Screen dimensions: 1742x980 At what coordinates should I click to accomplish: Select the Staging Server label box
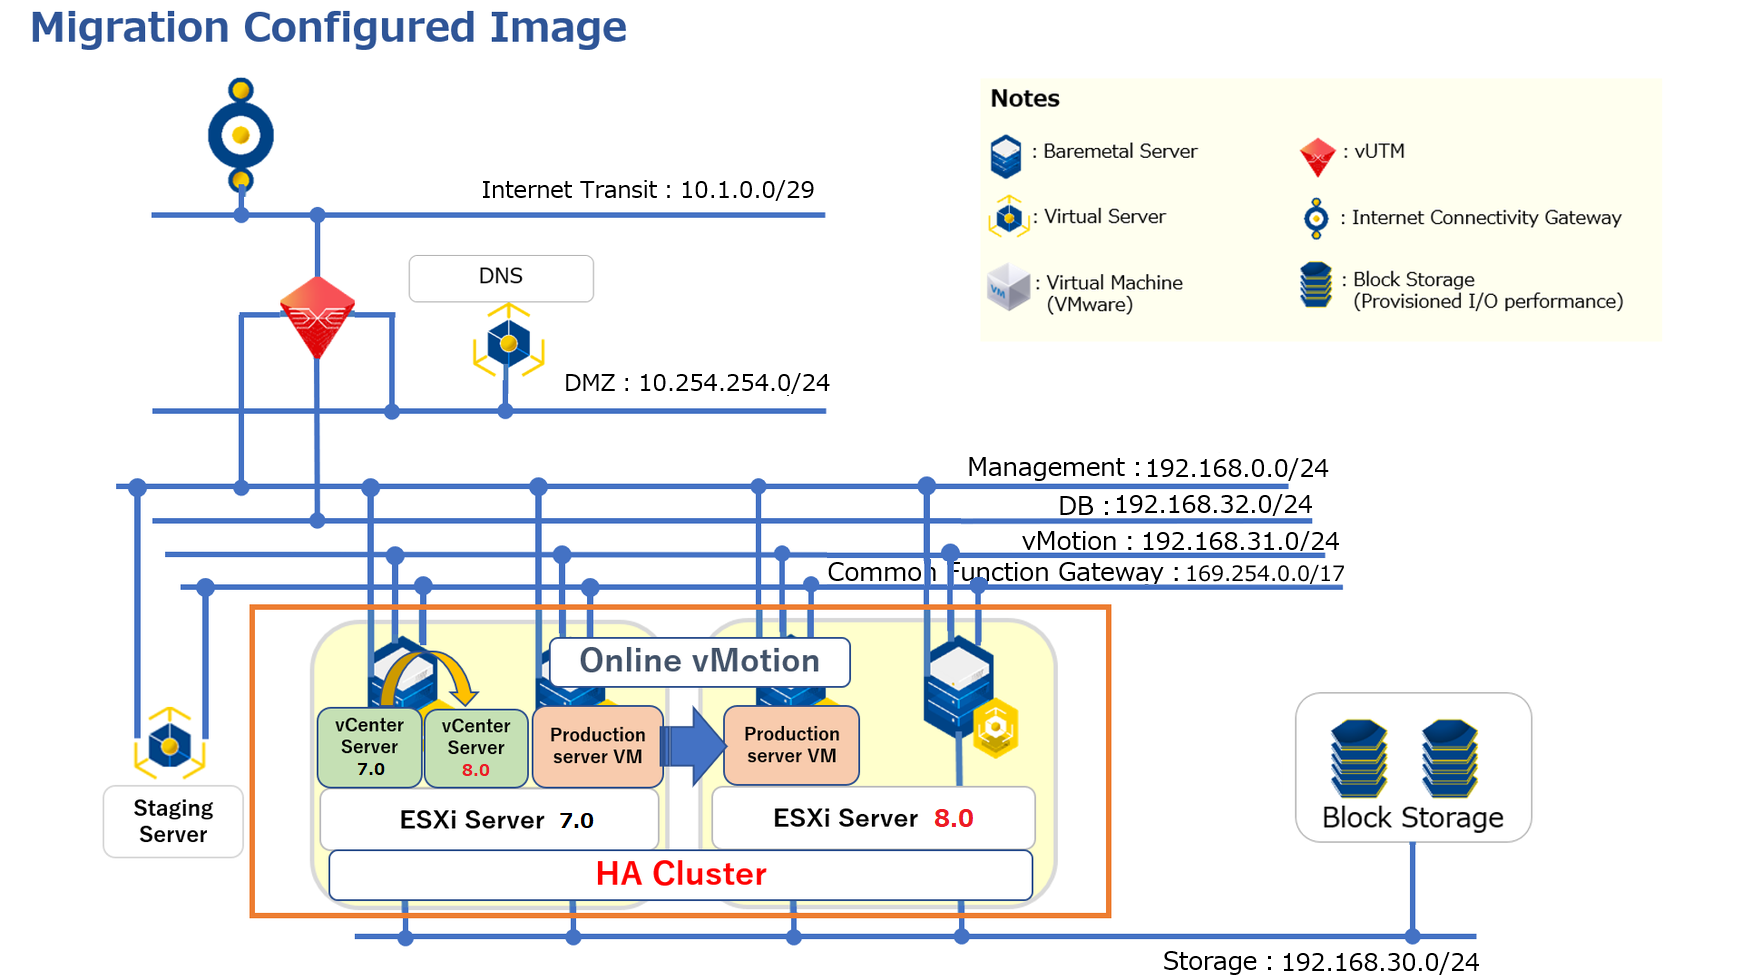[x=173, y=821]
